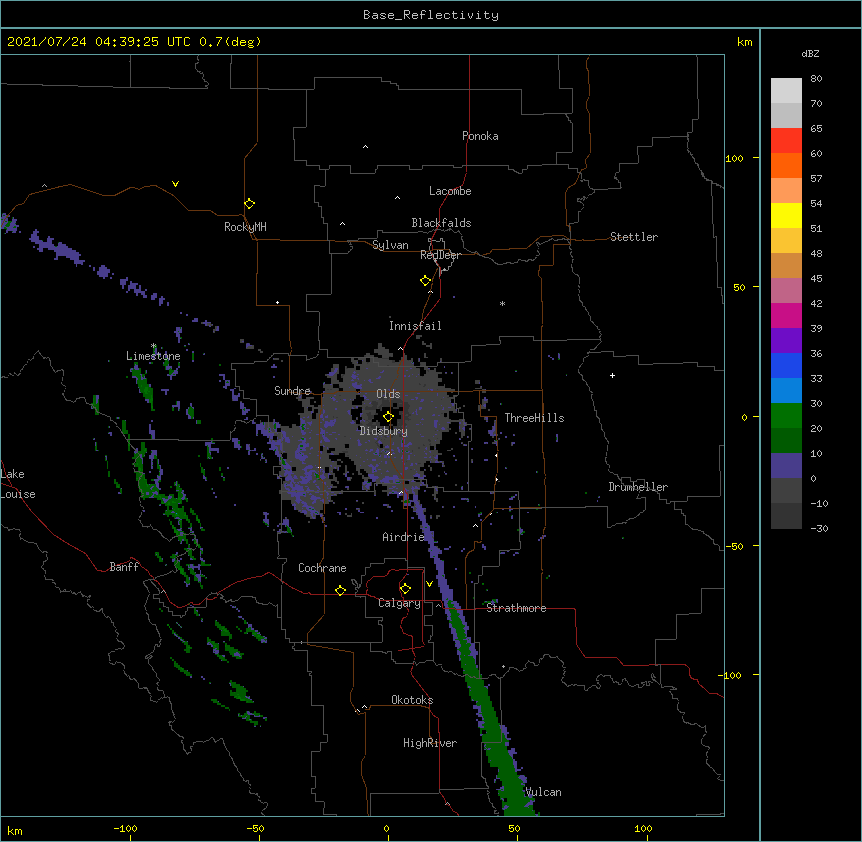This screenshot has height=842, width=862.
Task: Select the Banff label
Action: click(124, 567)
